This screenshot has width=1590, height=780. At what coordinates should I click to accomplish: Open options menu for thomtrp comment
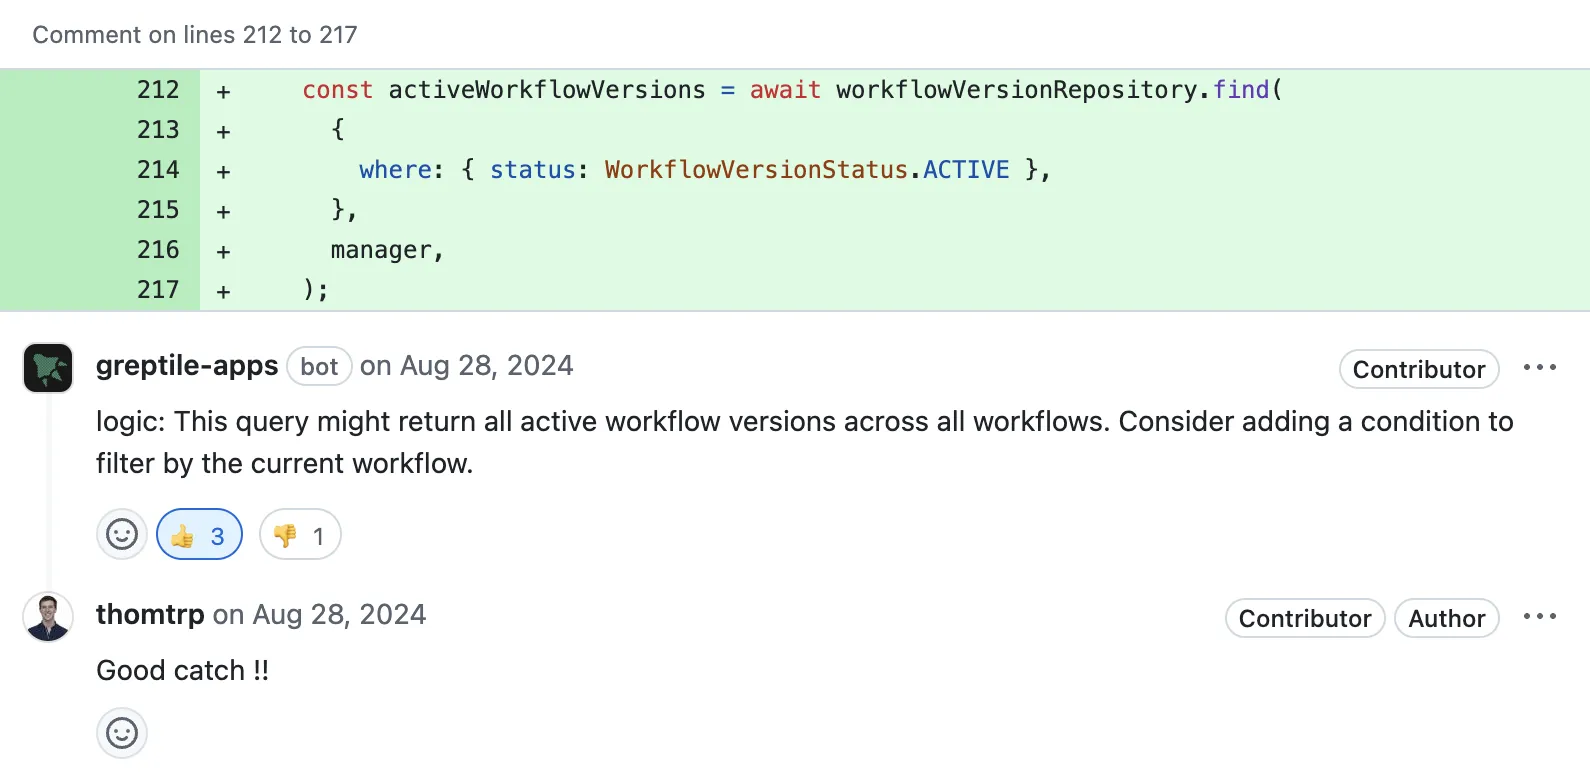[x=1540, y=617]
